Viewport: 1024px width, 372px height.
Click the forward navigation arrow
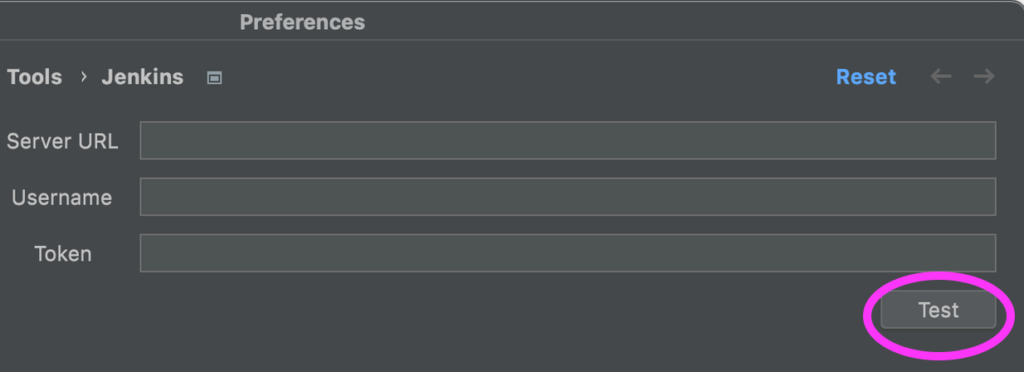984,76
